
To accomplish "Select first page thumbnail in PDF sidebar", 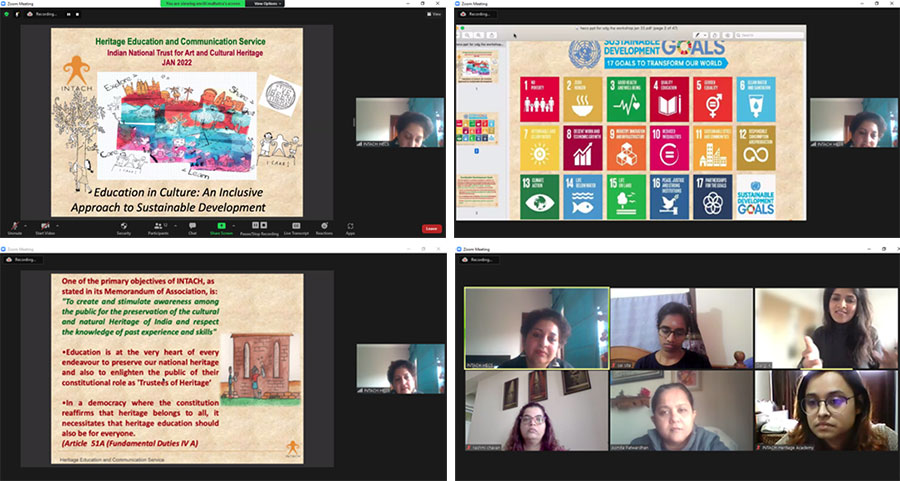I will [478, 67].
